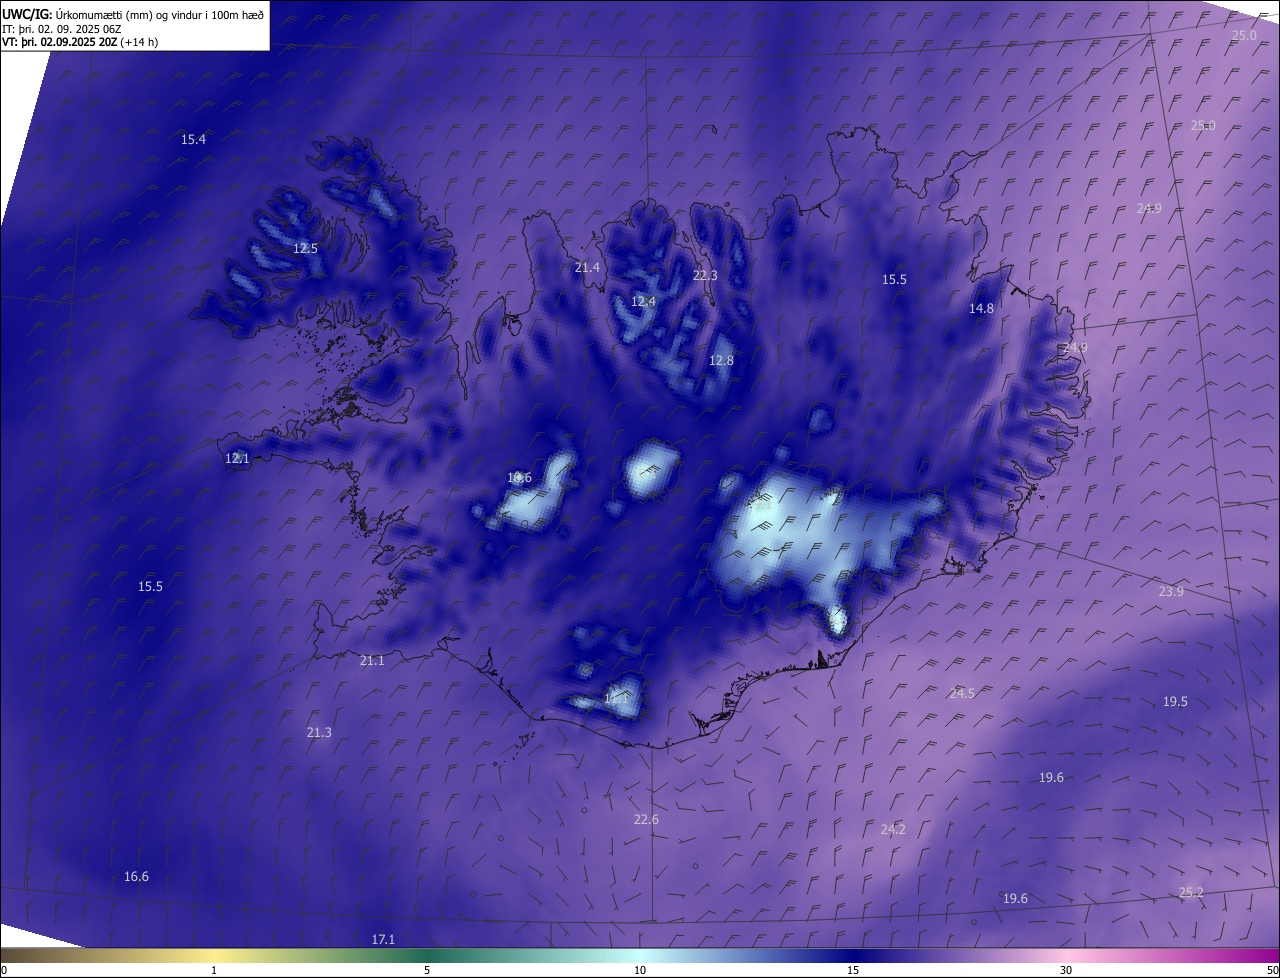Click the yellow section of the colour scale
This screenshot has height=978, width=1280.
pyautogui.click(x=215, y=955)
